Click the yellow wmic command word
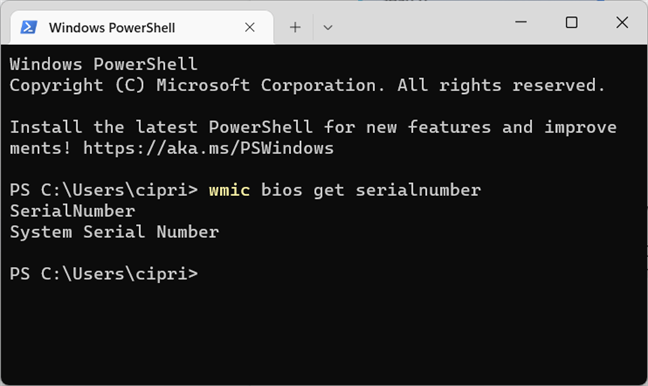Image resolution: width=648 pixels, height=386 pixels. pyautogui.click(x=229, y=190)
